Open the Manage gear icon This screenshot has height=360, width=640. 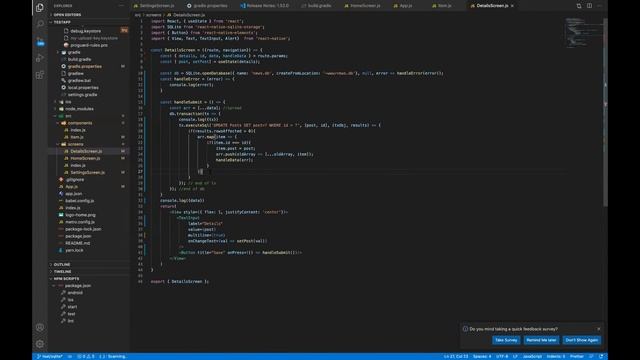(x=40, y=344)
